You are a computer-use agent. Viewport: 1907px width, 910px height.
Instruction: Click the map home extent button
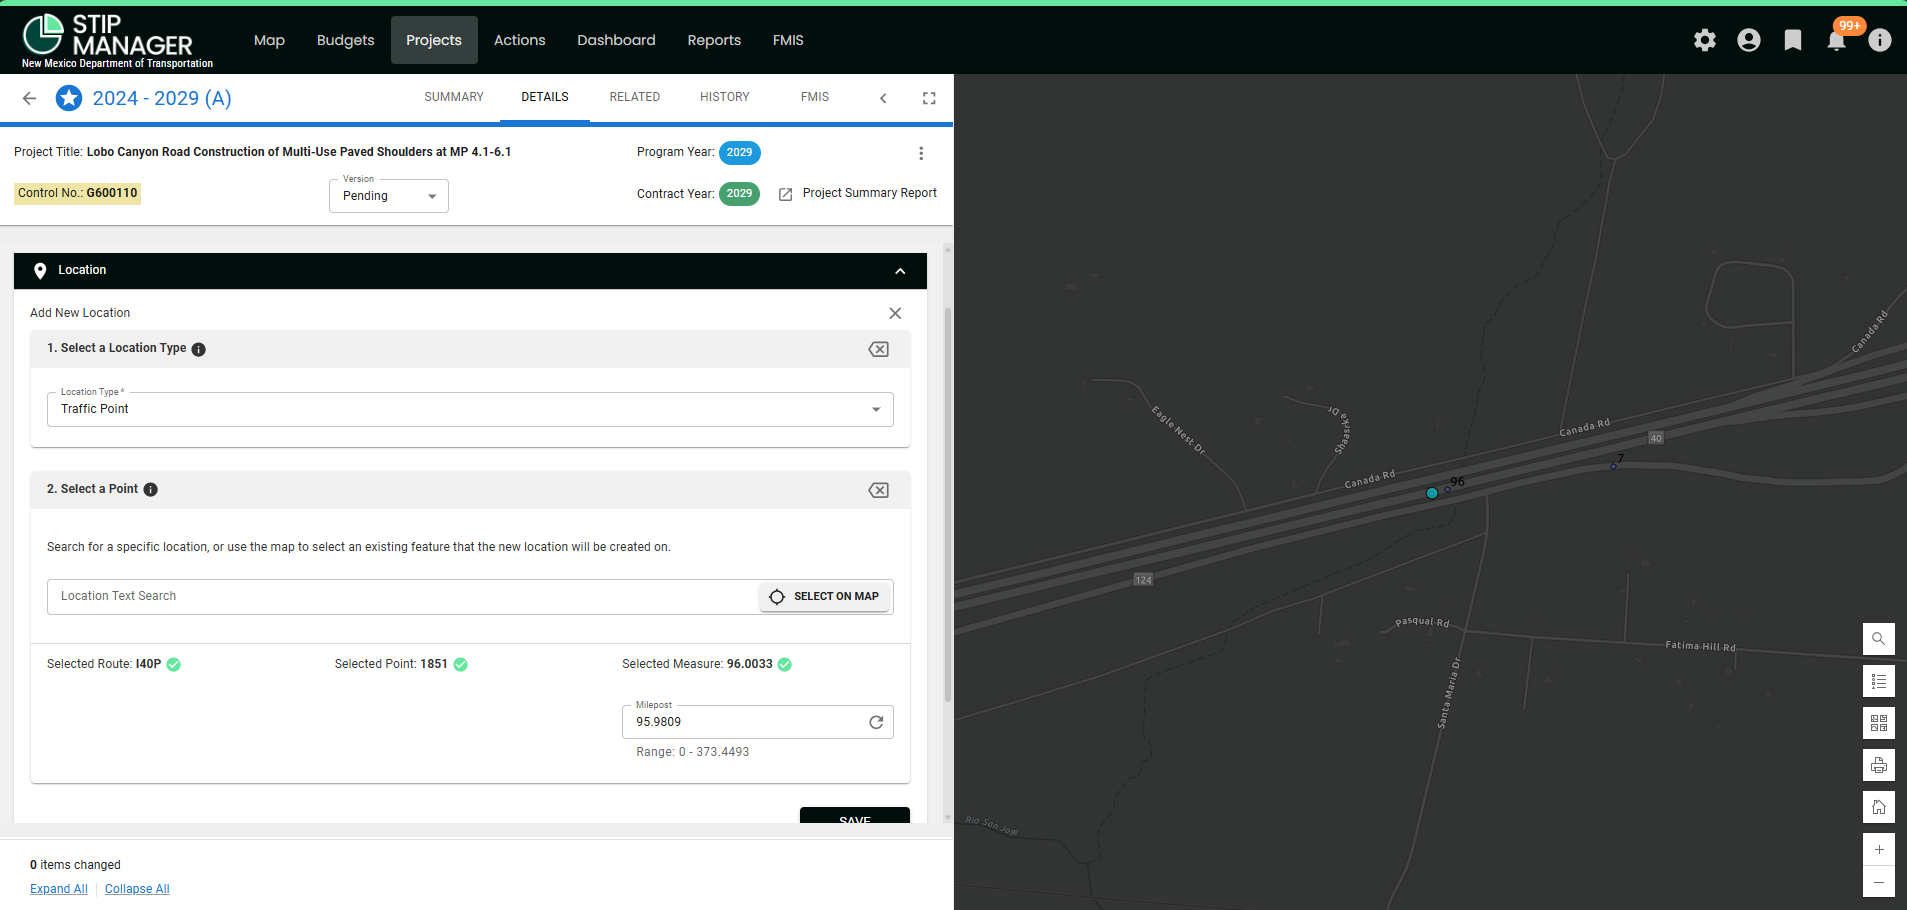pyautogui.click(x=1879, y=807)
